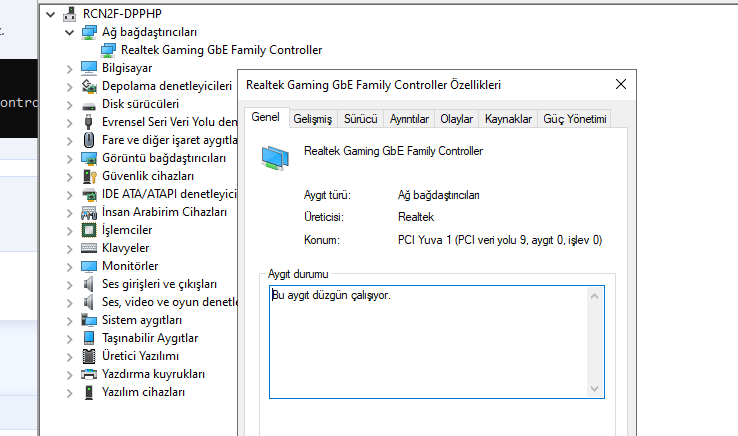Click the device status scrollbar down arrow
738x436 pixels.
point(596,389)
